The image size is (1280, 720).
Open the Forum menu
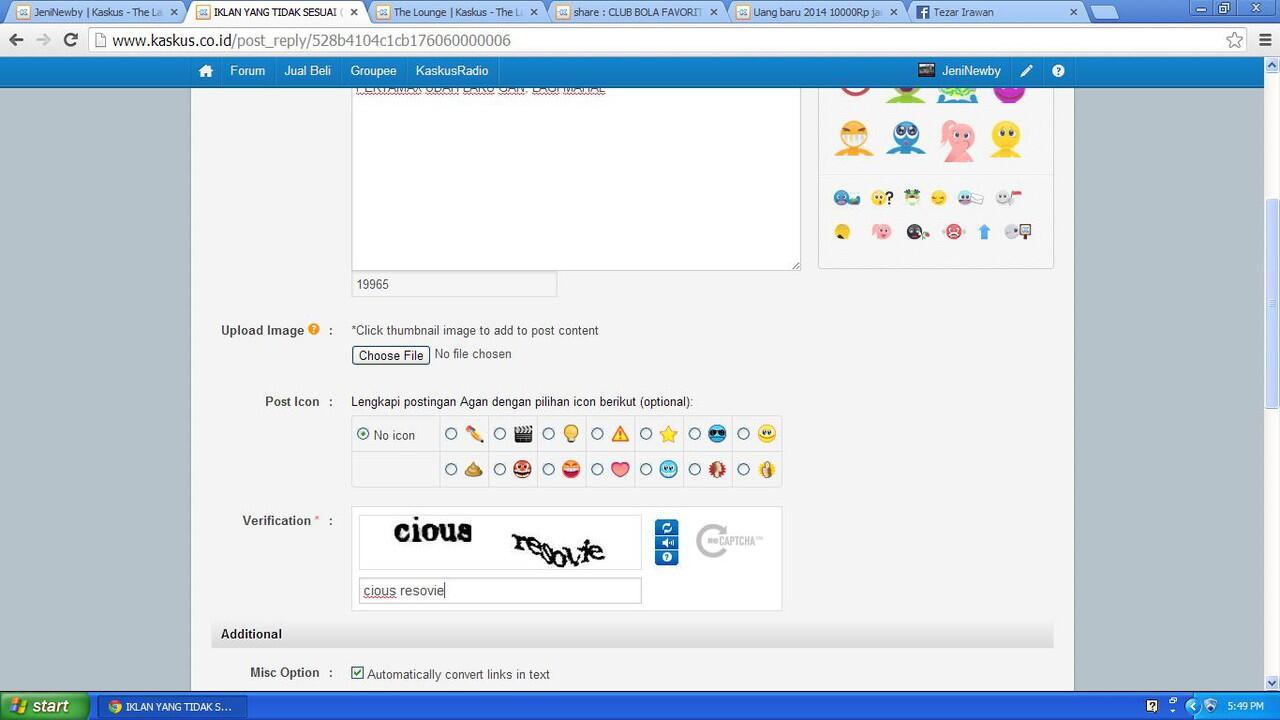tap(247, 71)
